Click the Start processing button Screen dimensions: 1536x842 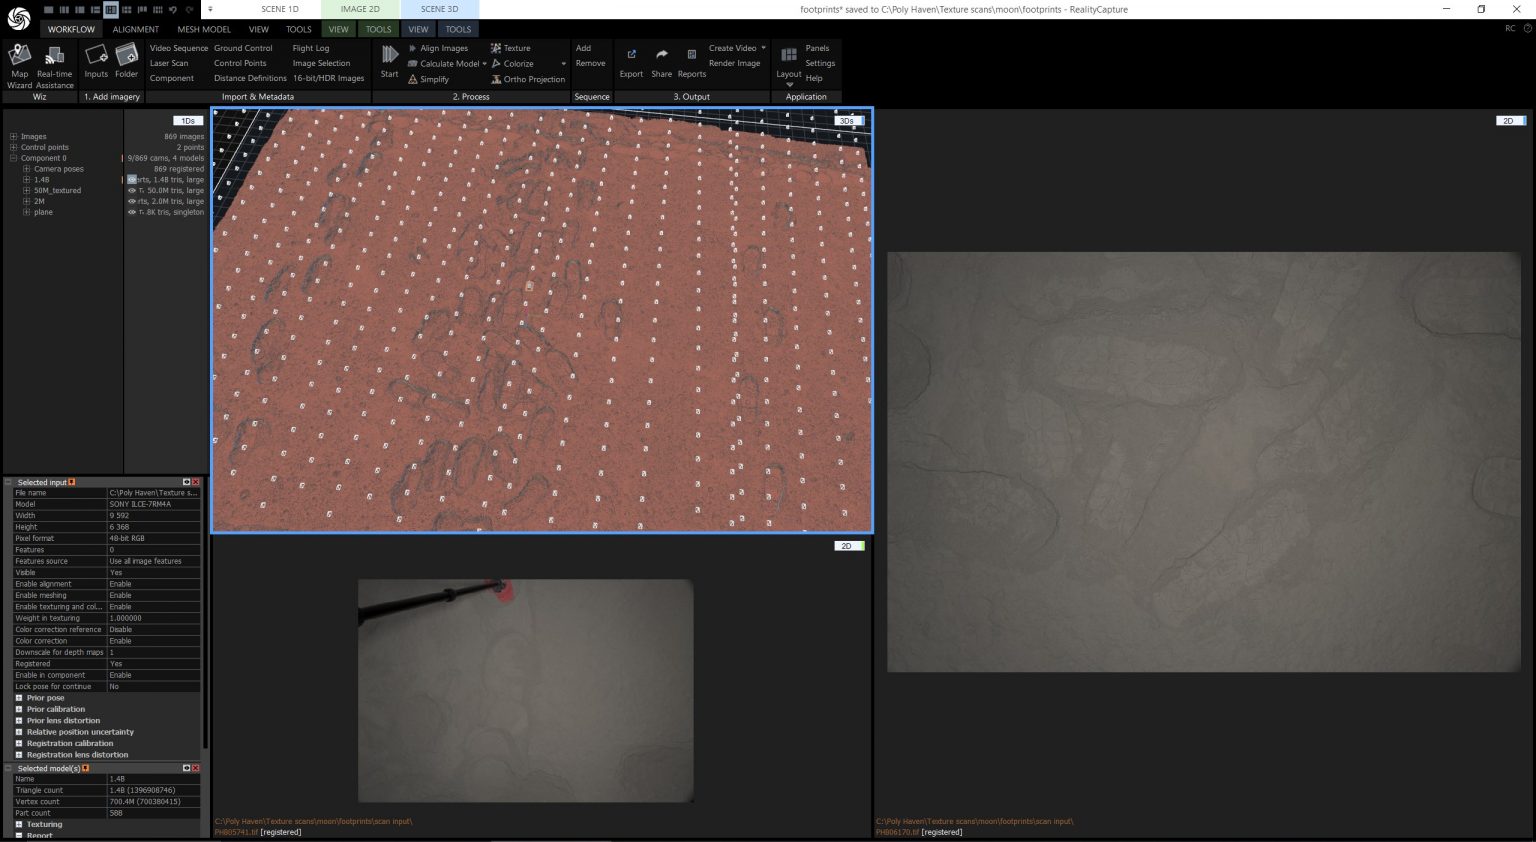coord(389,60)
